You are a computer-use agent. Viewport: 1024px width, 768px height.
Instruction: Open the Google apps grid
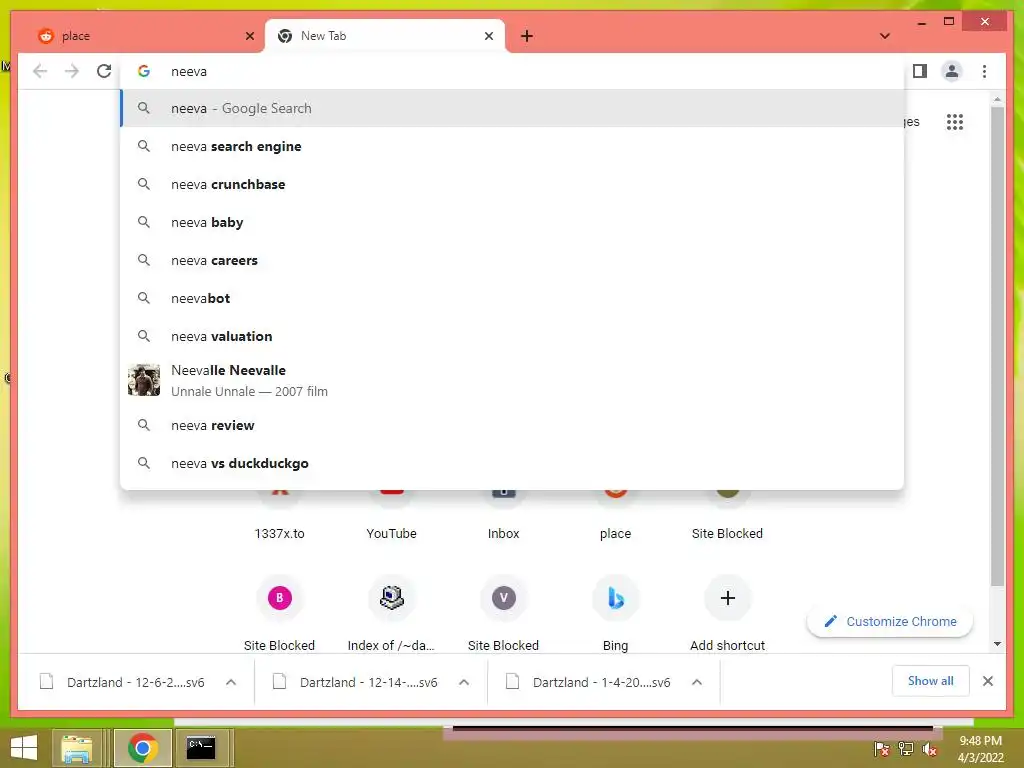[x=954, y=121]
